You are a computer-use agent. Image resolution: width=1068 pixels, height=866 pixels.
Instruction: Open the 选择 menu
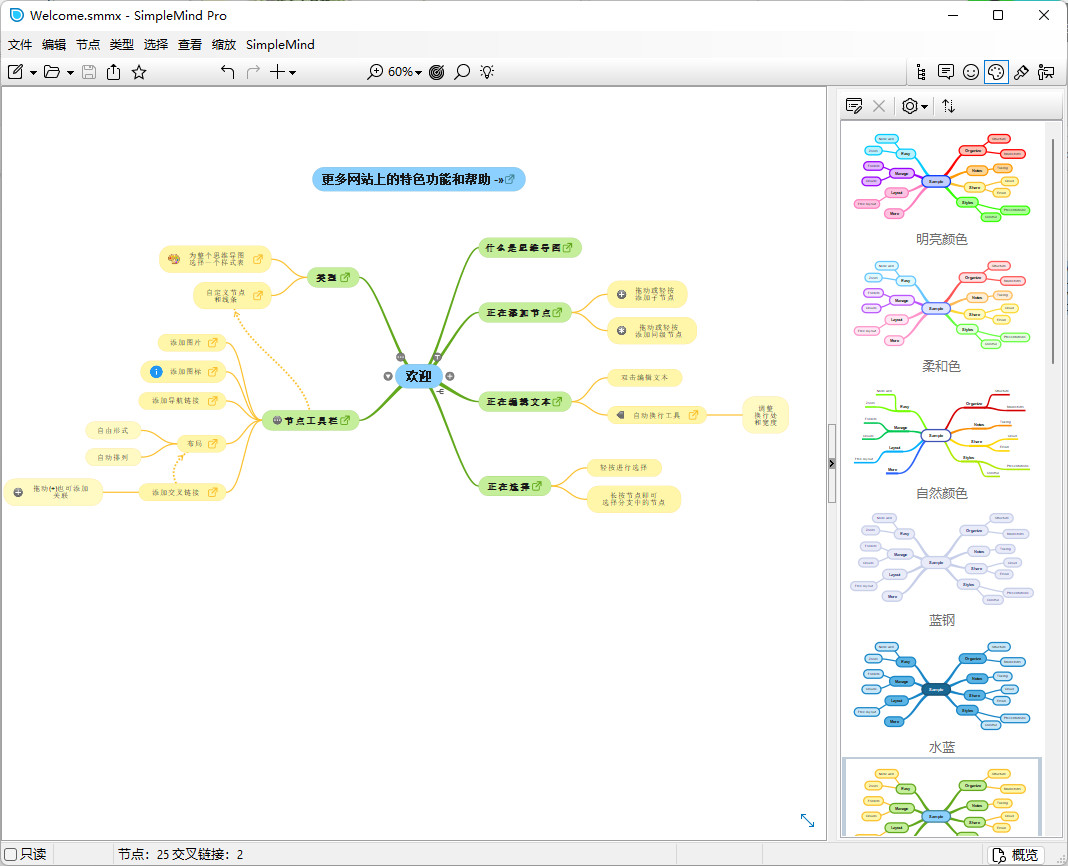click(156, 44)
